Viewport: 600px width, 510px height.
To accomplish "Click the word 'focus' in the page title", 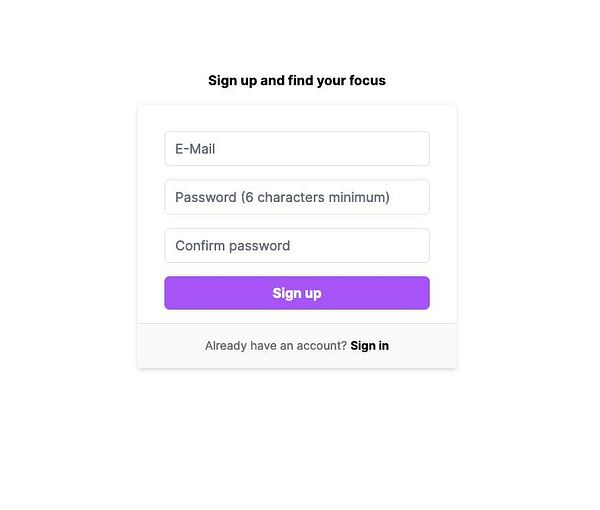I will click(367, 80).
